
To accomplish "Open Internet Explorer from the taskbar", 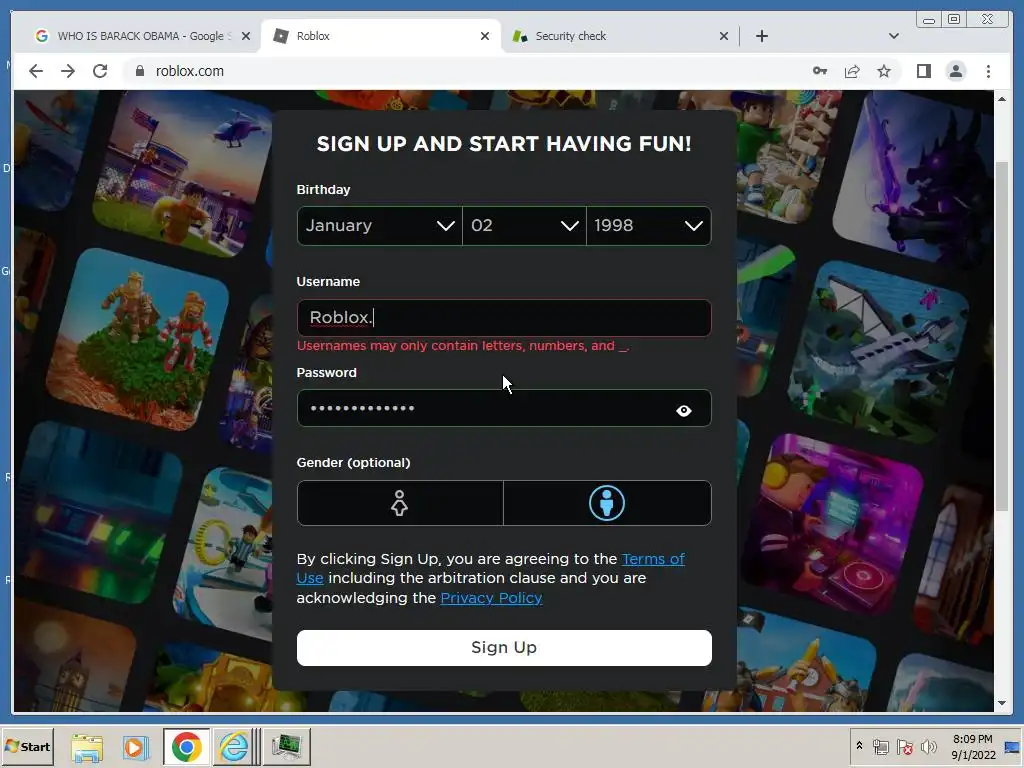I will tap(234, 746).
